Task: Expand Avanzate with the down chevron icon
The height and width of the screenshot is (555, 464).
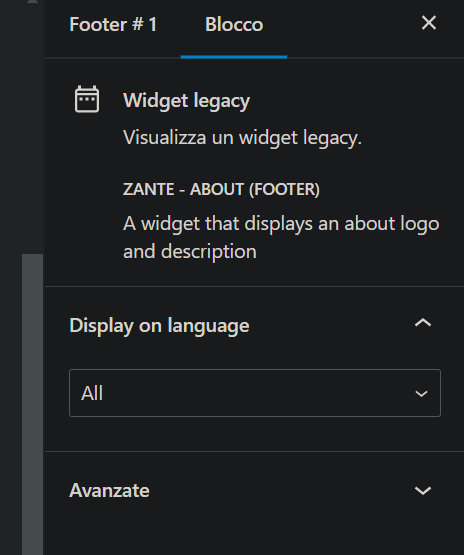Action: [423, 491]
